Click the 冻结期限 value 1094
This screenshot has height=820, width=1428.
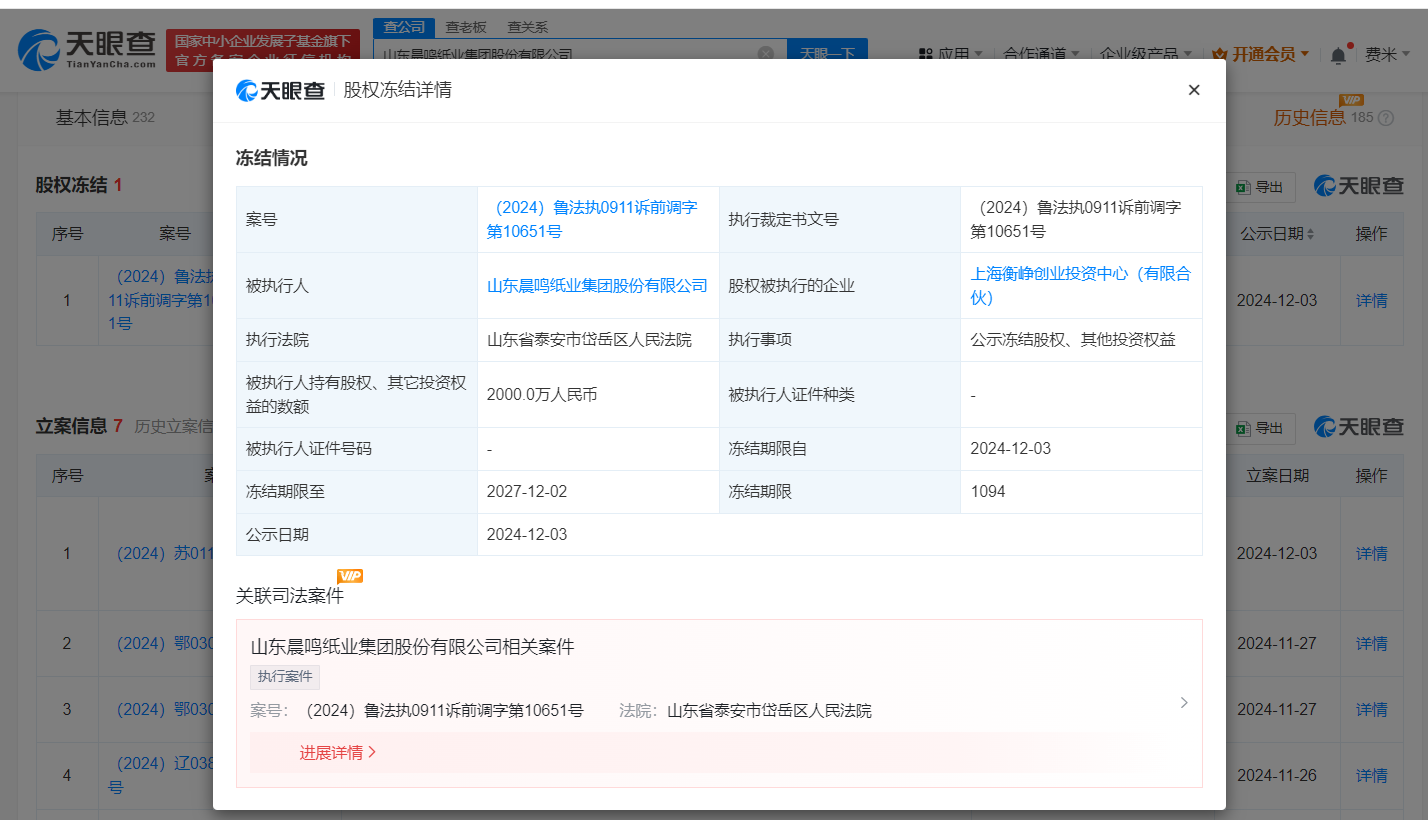coord(988,491)
